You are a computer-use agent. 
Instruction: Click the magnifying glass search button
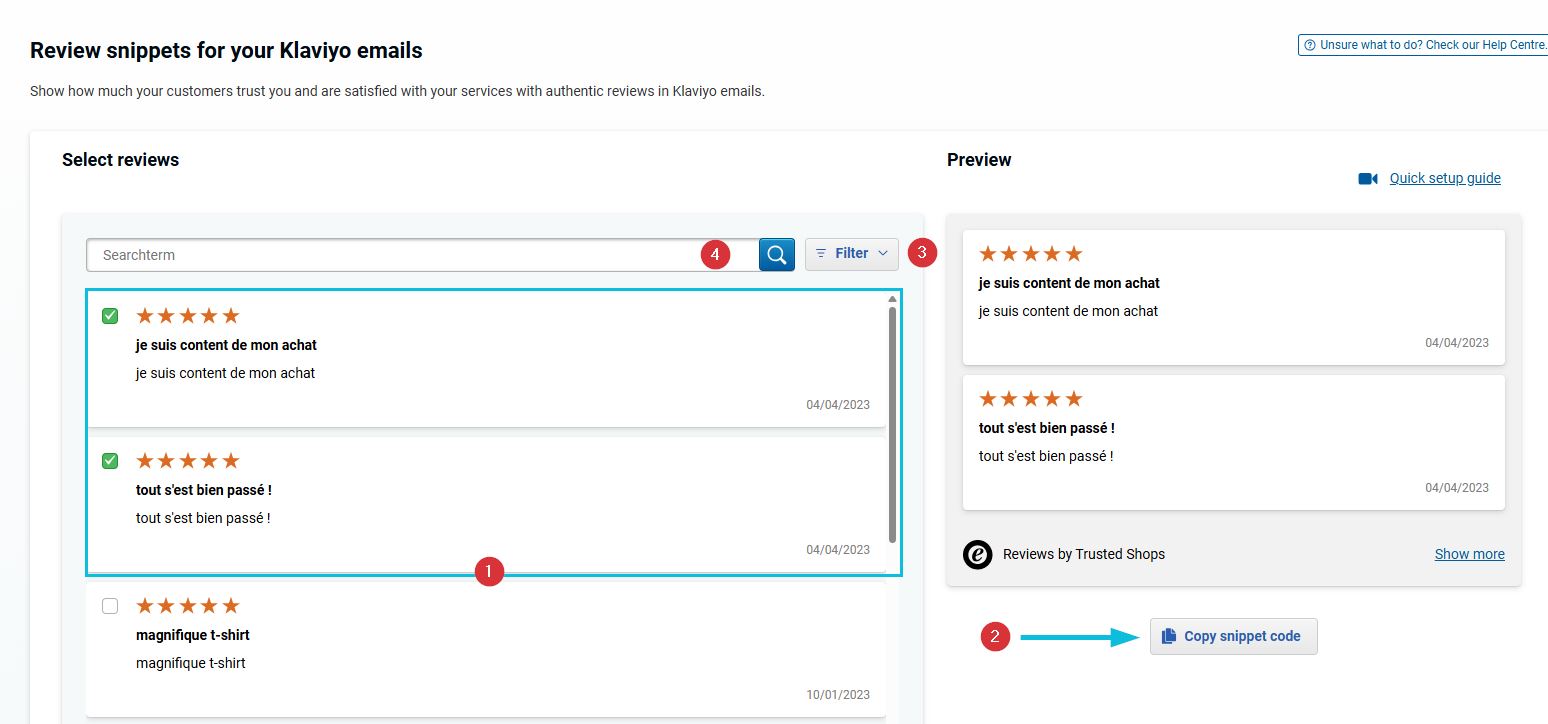pyautogui.click(x=776, y=255)
